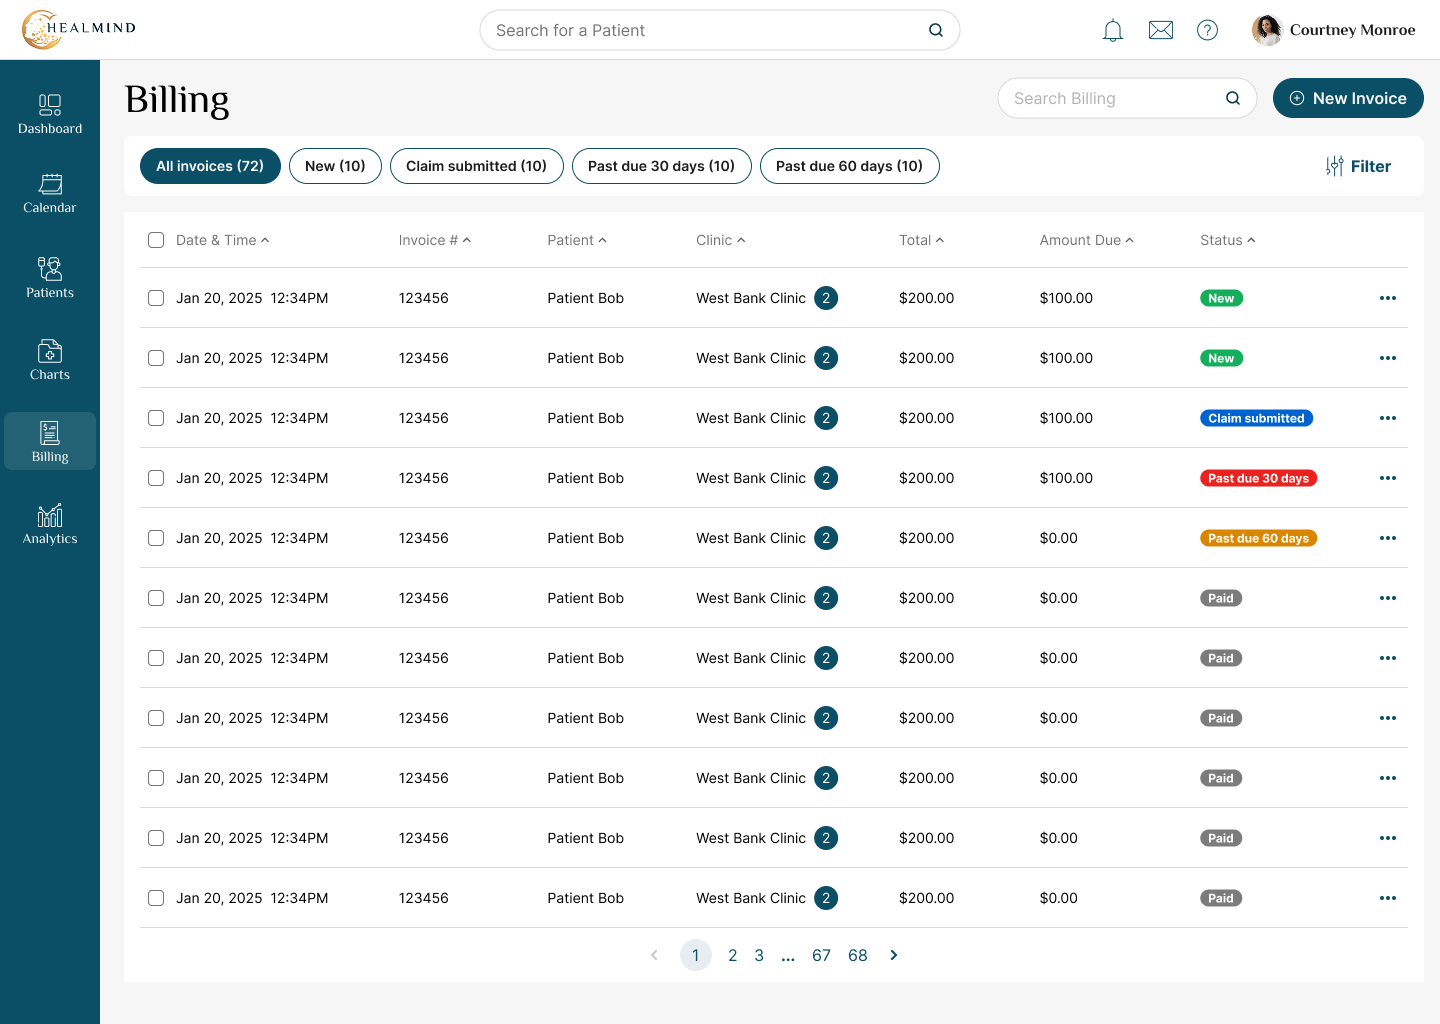Sort by Date & Time column arrow

tap(265, 240)
